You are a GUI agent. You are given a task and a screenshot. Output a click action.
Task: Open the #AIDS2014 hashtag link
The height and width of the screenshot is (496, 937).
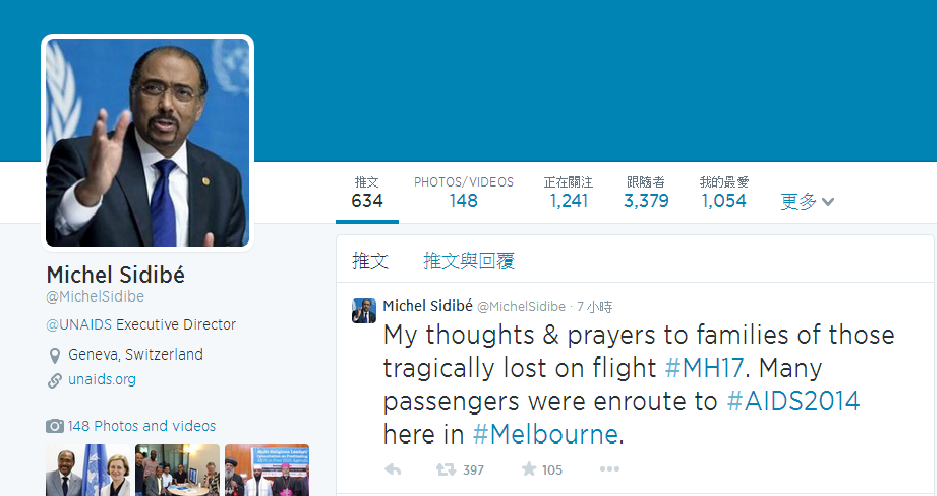(x=793, y=402)
